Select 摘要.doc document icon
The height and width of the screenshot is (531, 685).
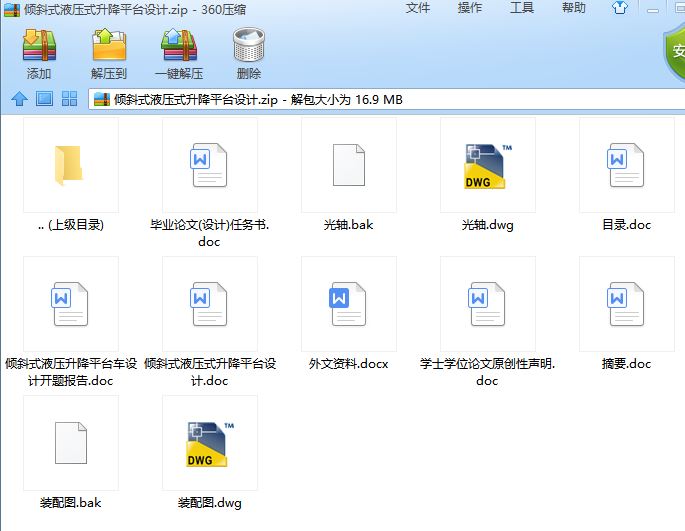[626, 304]
